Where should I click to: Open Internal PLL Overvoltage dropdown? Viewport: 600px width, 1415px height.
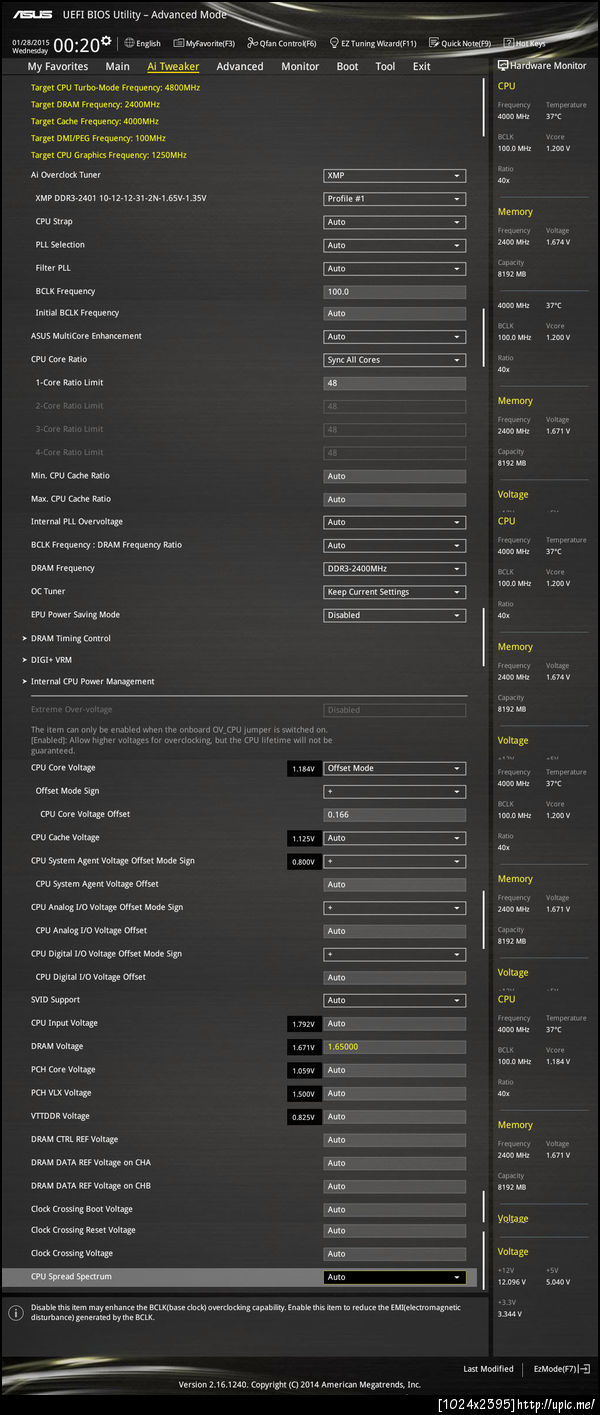pos(395,522)
